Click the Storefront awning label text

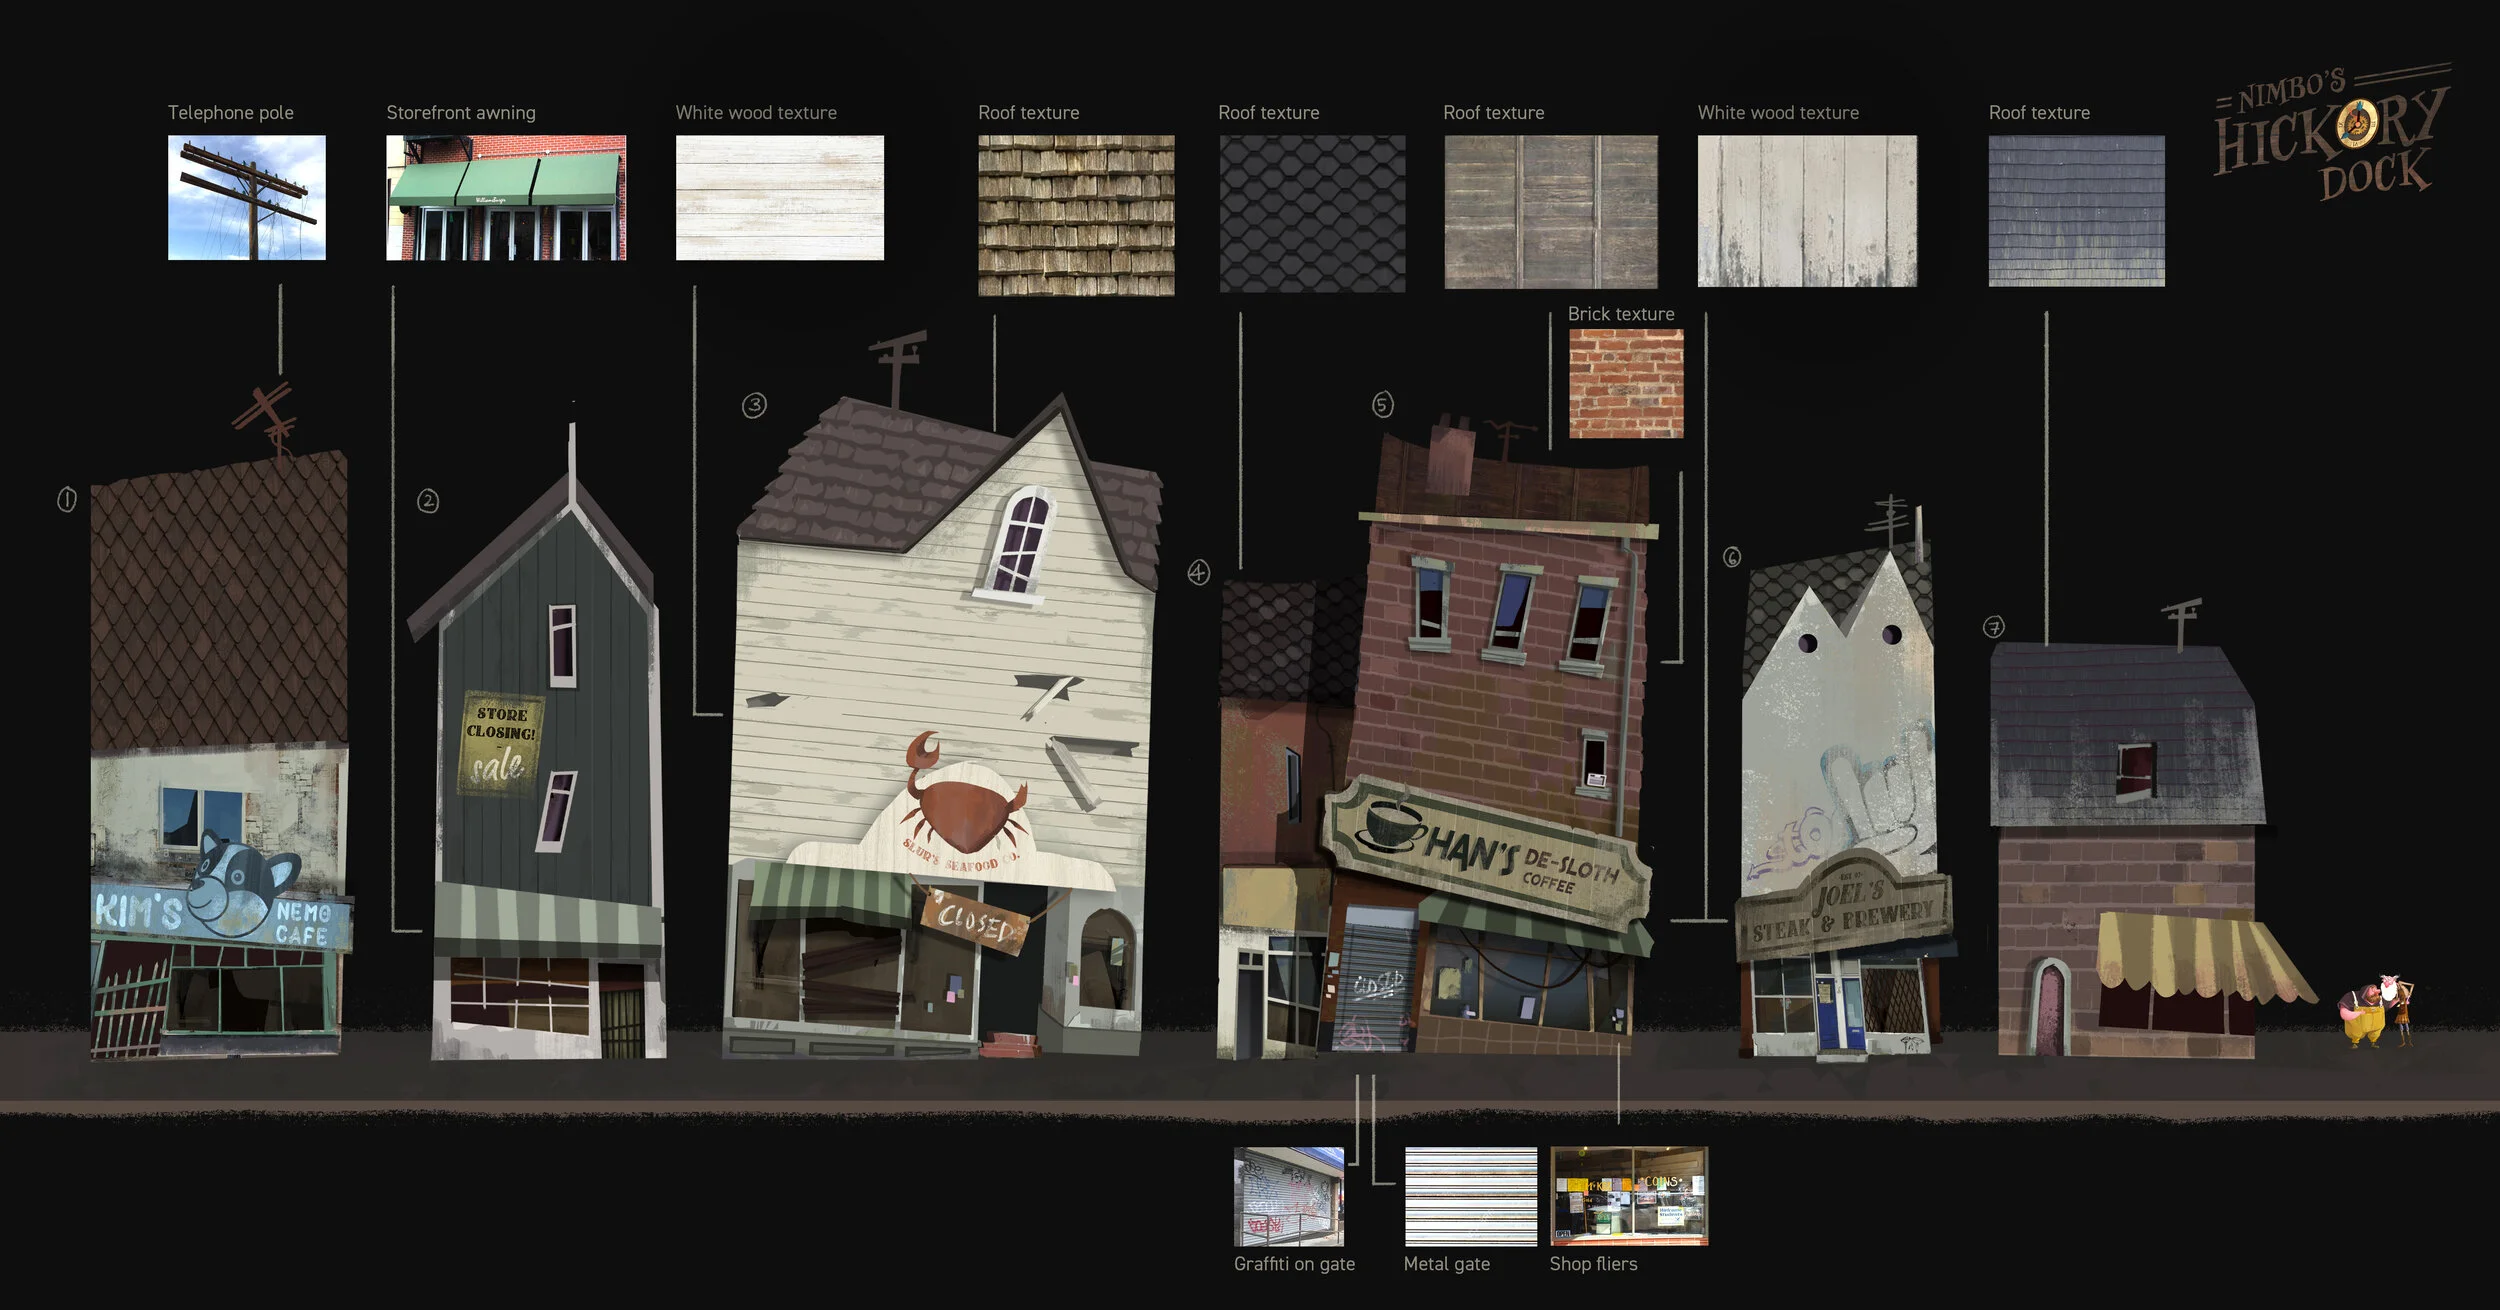pyautogui.click(x=461, y=113)
